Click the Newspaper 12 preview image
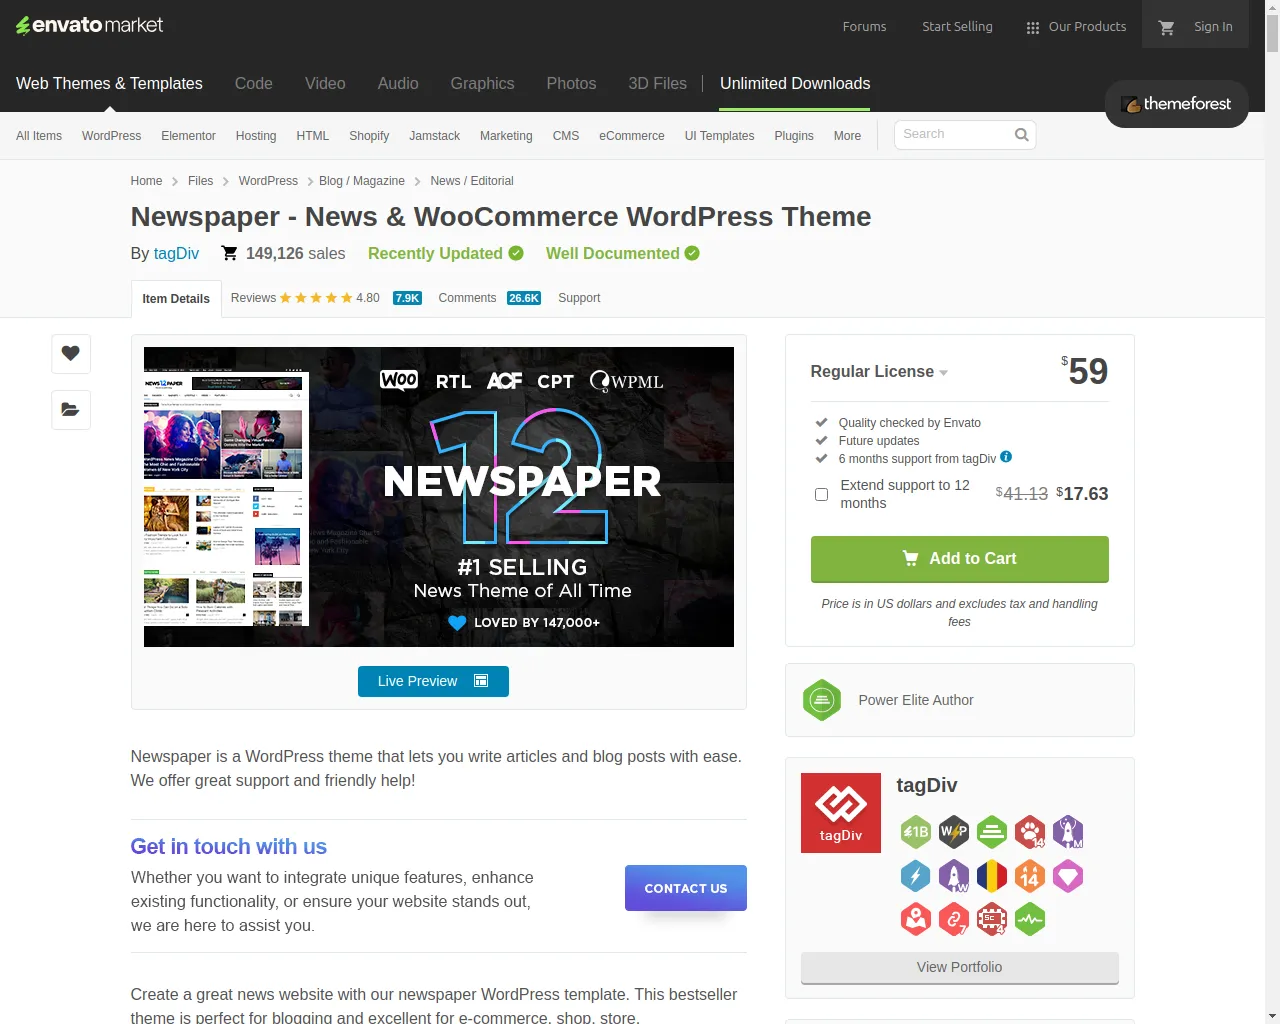The width and height of the screenshot is (1280, 1024). [439, 497]
